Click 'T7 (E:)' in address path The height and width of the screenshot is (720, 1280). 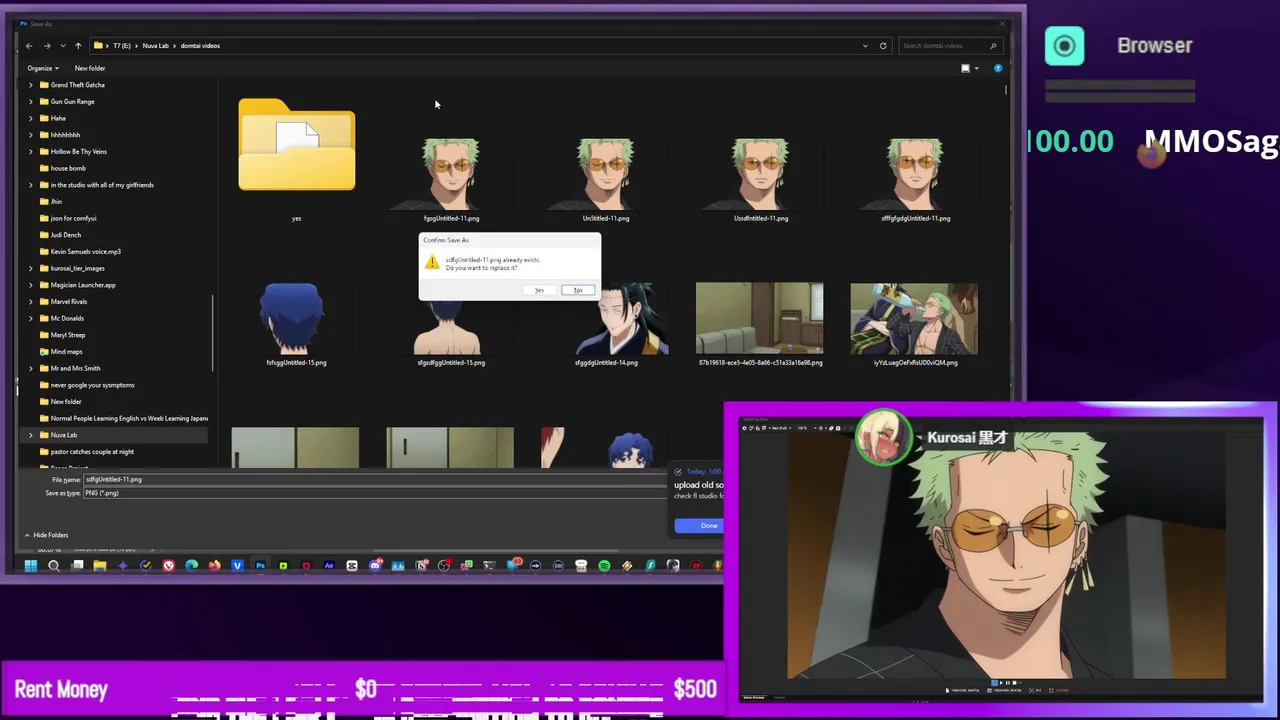coord(121,45)
